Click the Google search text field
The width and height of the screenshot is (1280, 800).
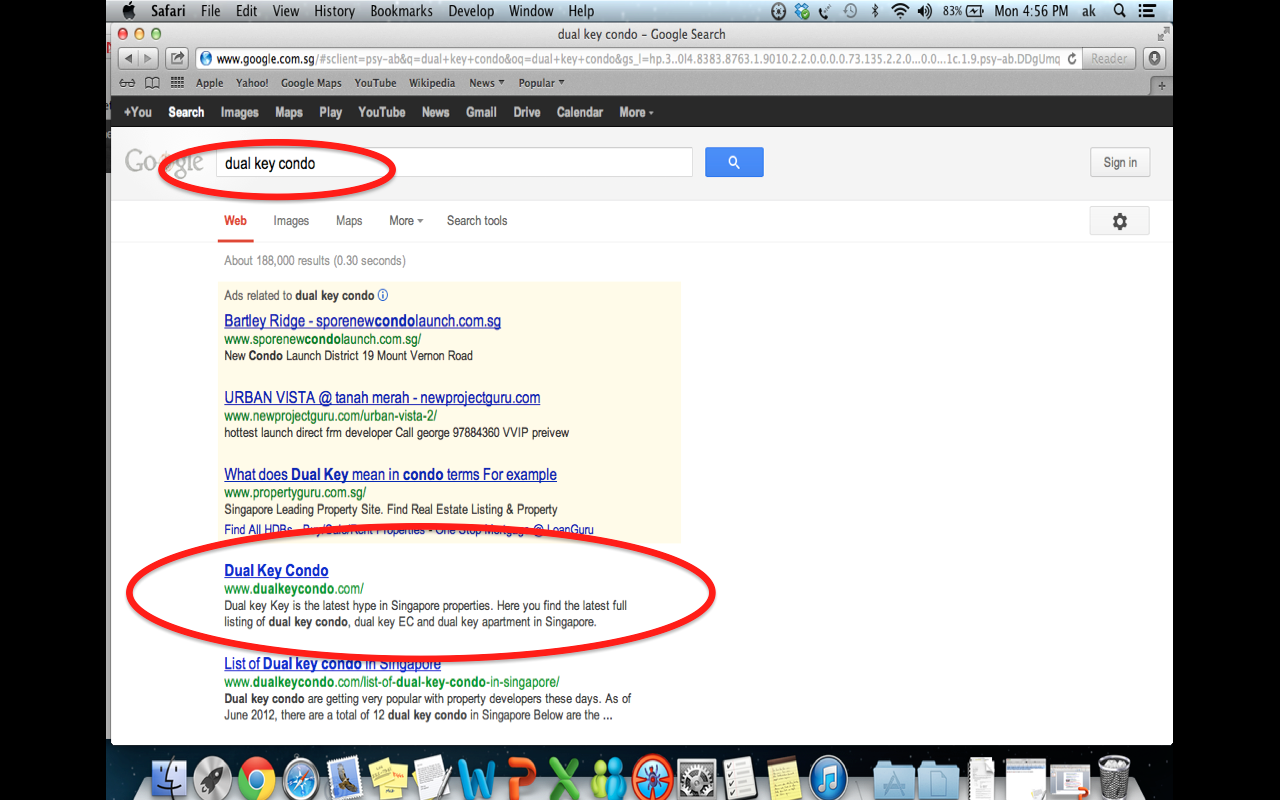point(454,163)
